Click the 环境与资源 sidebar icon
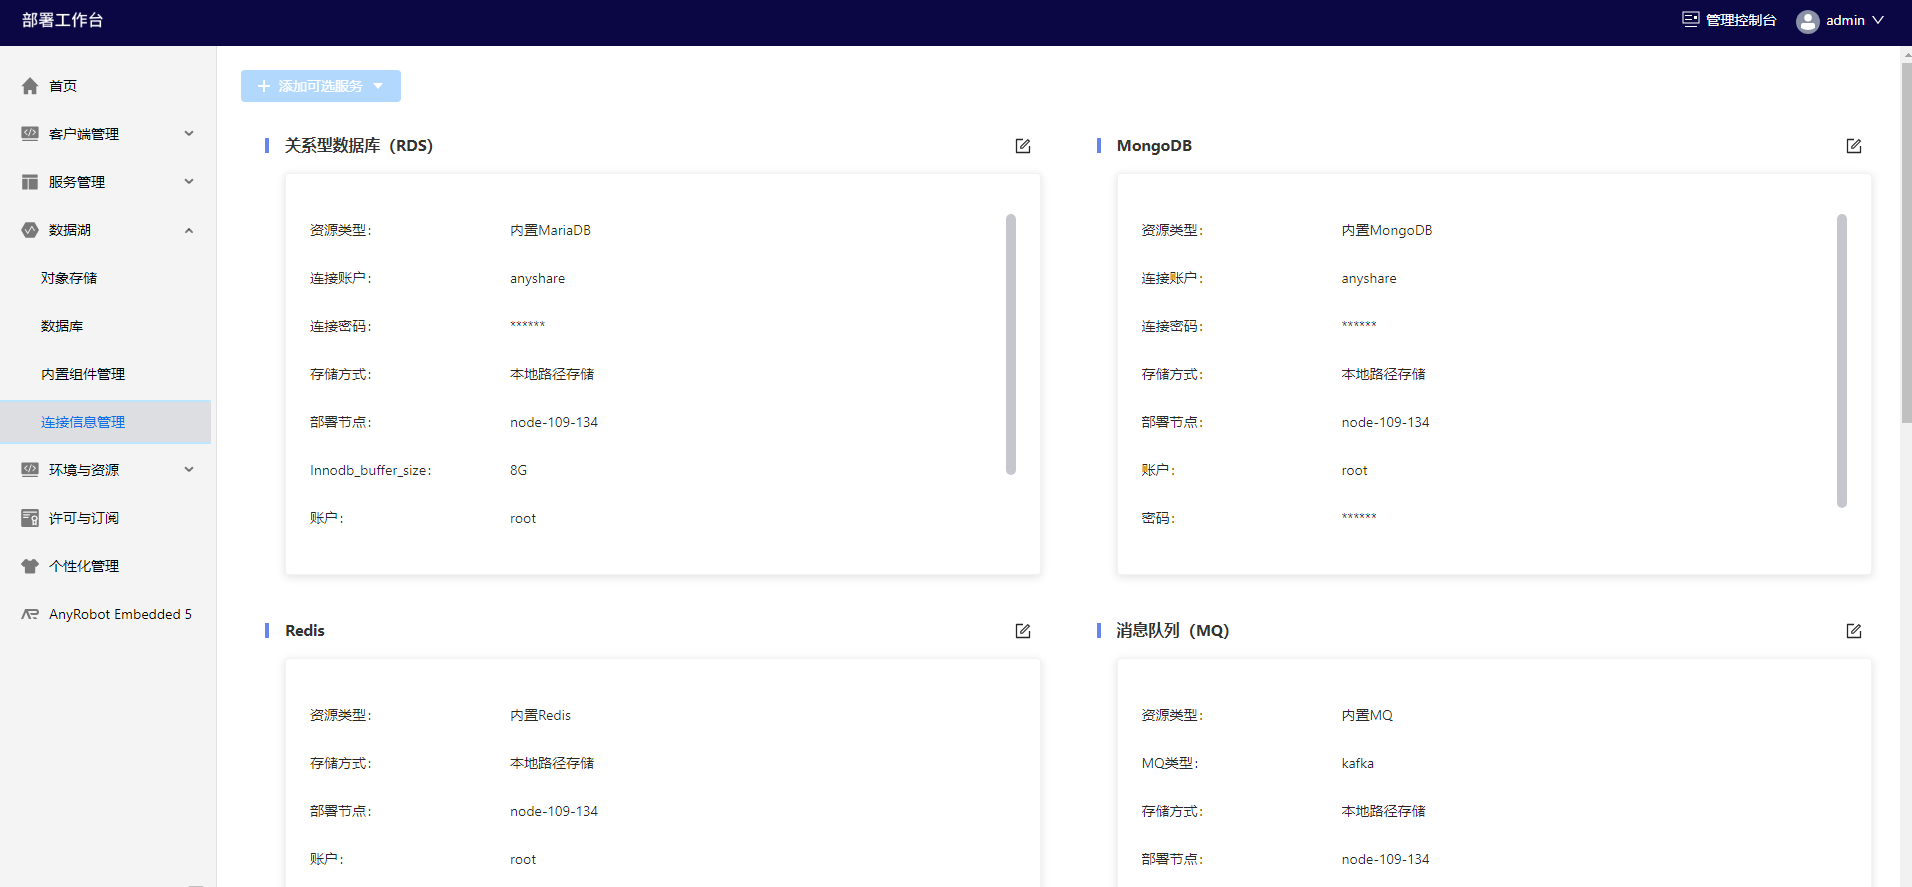The width and height of the screenshot is (1912, 887). 30,470
